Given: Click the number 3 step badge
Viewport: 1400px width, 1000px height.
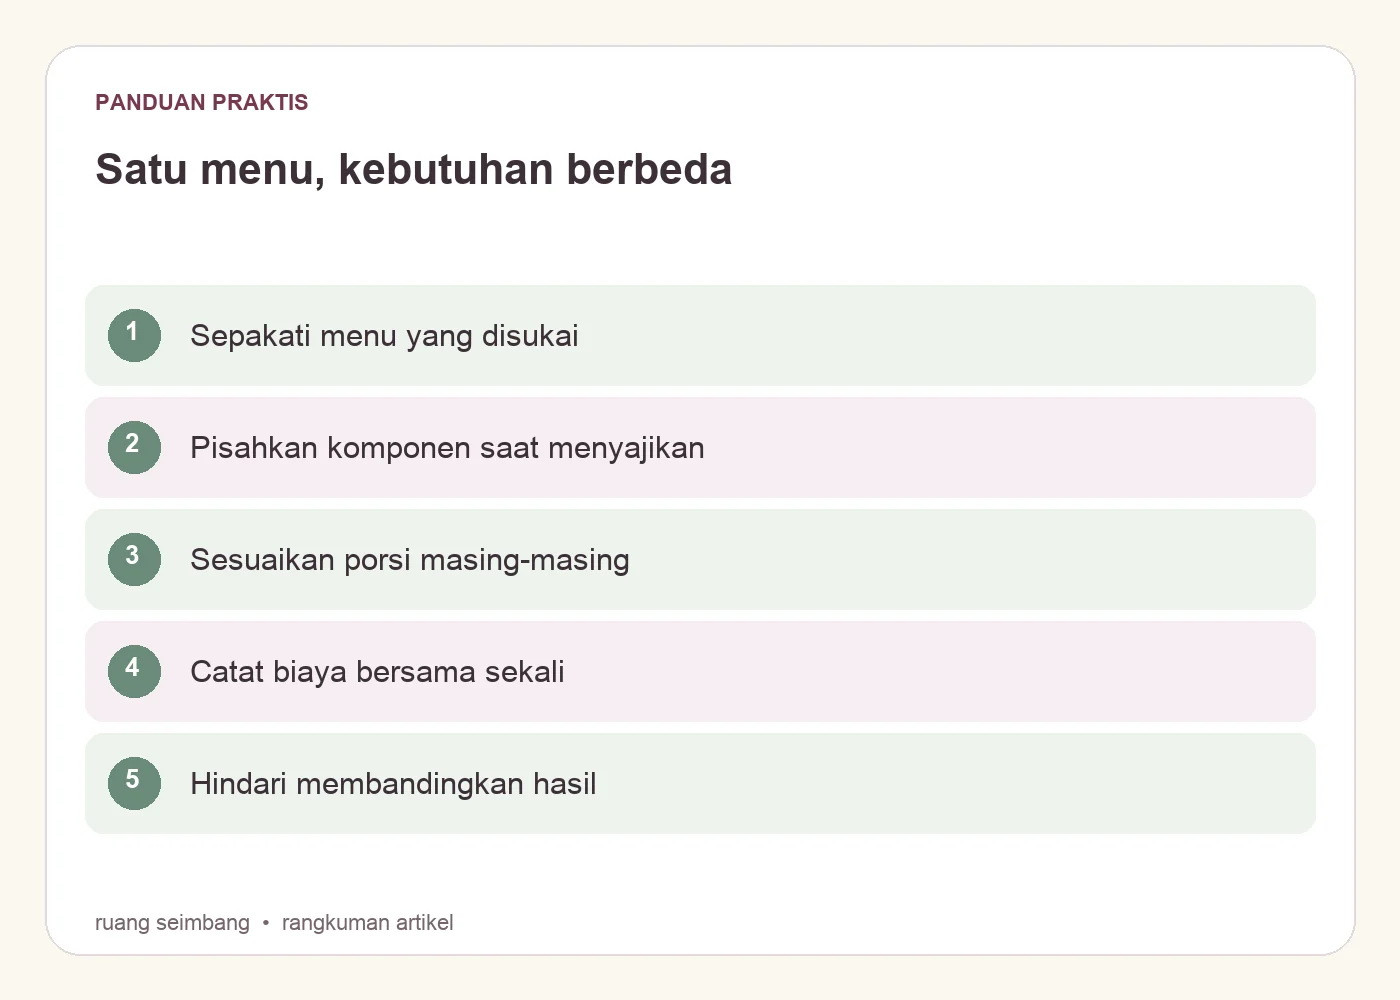Looking at the screenshot, I should [134, 559].
